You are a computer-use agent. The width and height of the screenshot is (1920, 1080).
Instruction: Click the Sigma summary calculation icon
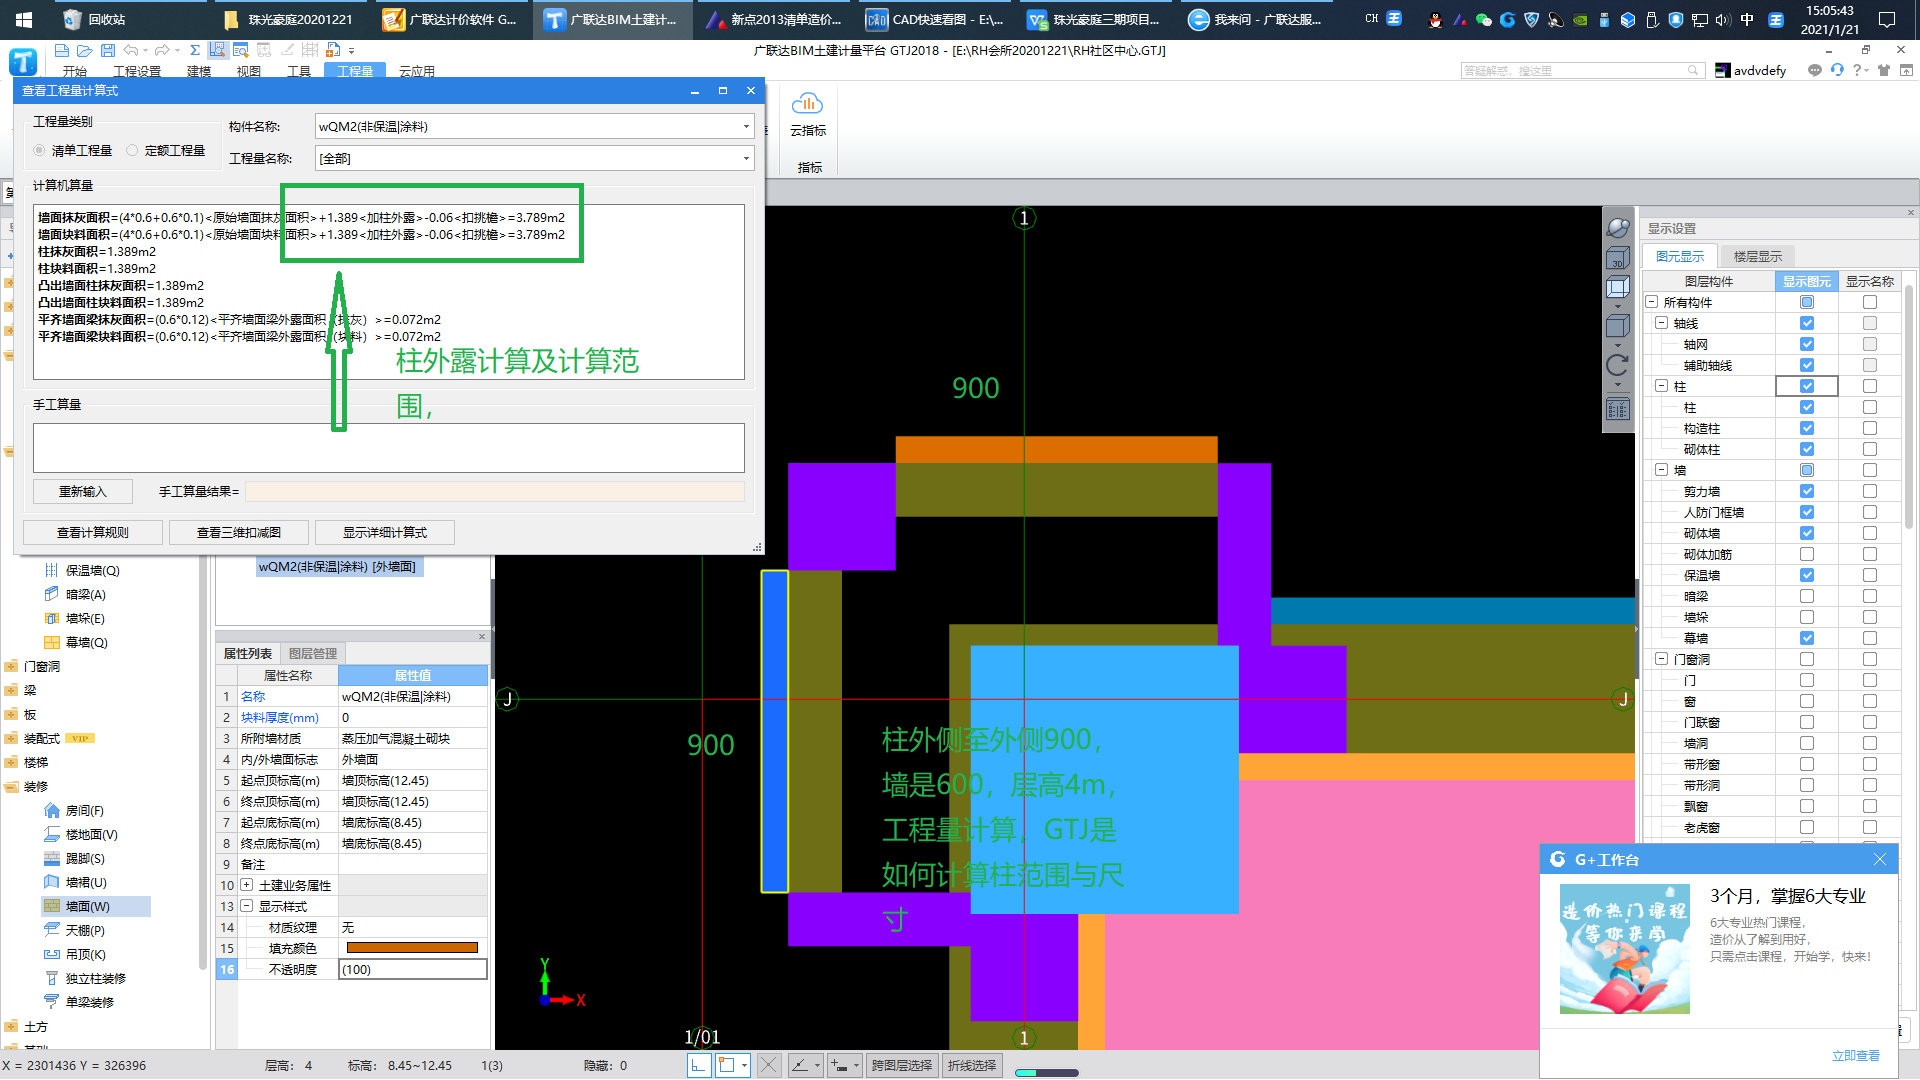pos(195,50)
